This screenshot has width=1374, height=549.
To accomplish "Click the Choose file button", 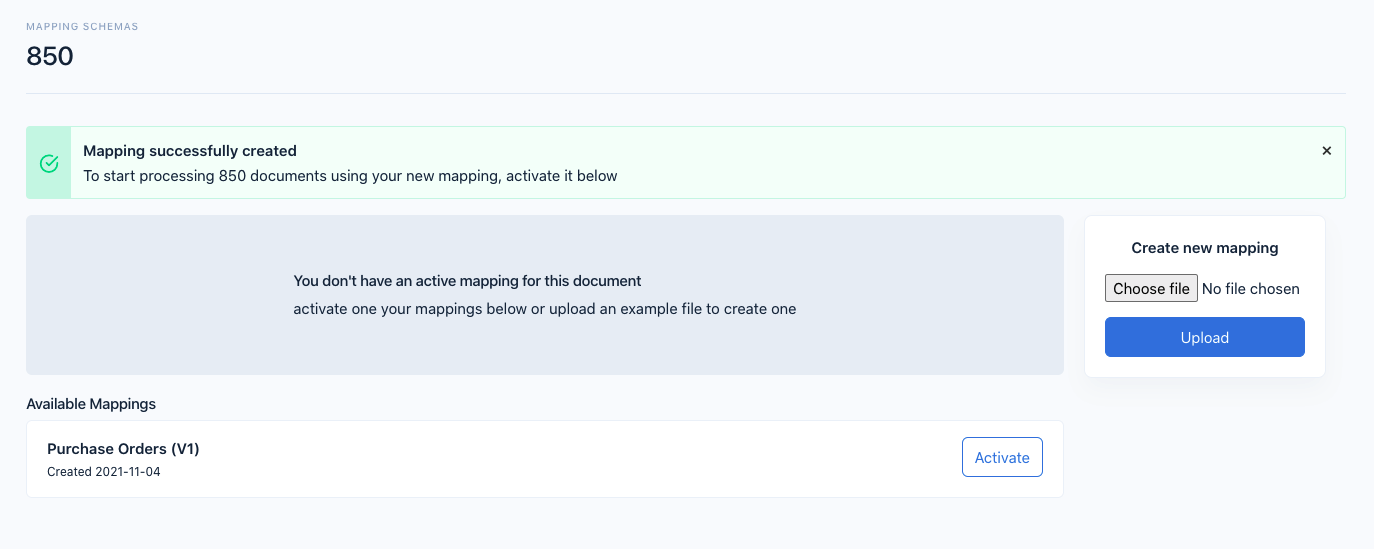I will coord(1152,288).
